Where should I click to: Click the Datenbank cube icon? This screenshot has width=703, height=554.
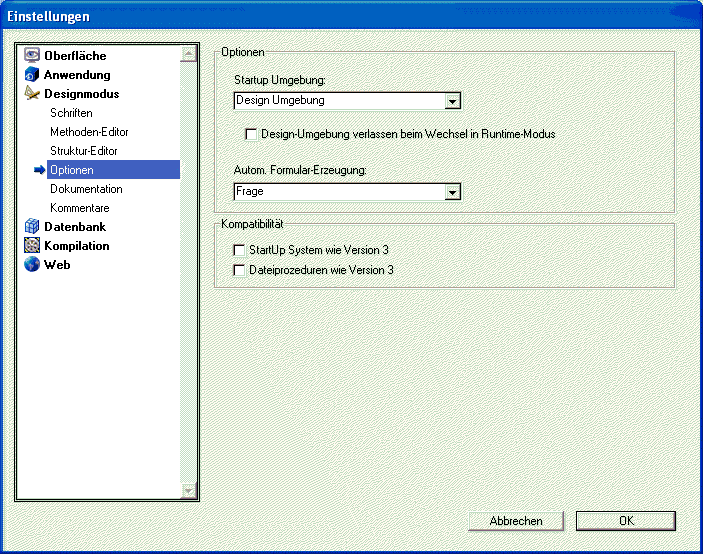[x=31, y=227]
